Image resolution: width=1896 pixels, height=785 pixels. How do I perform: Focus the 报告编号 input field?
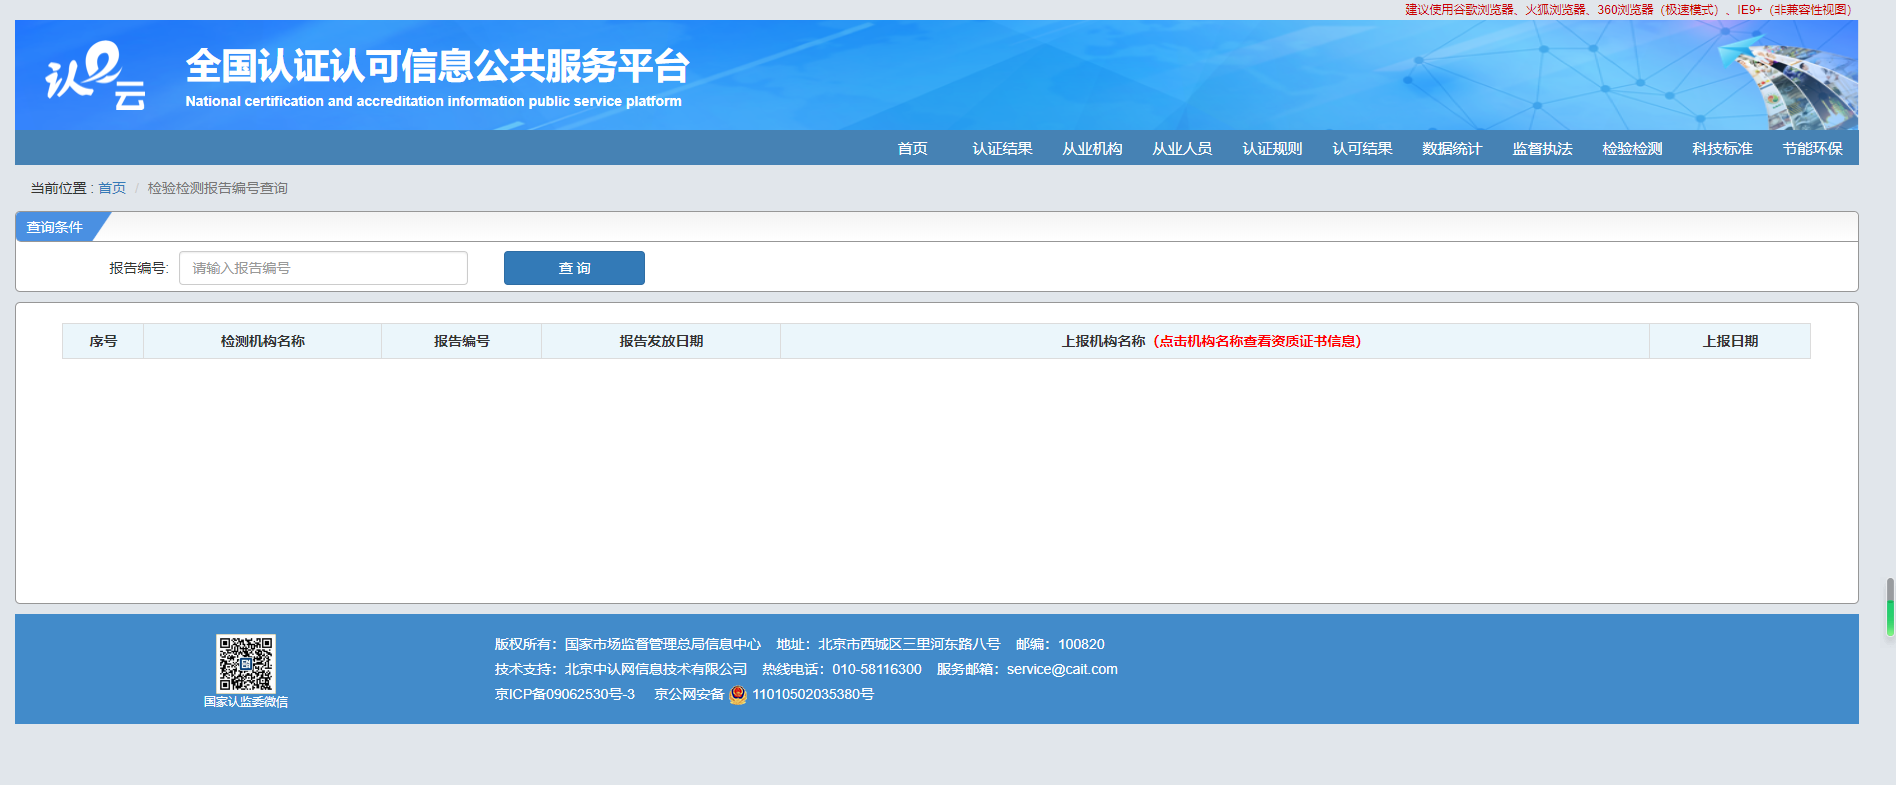(323, 268)
